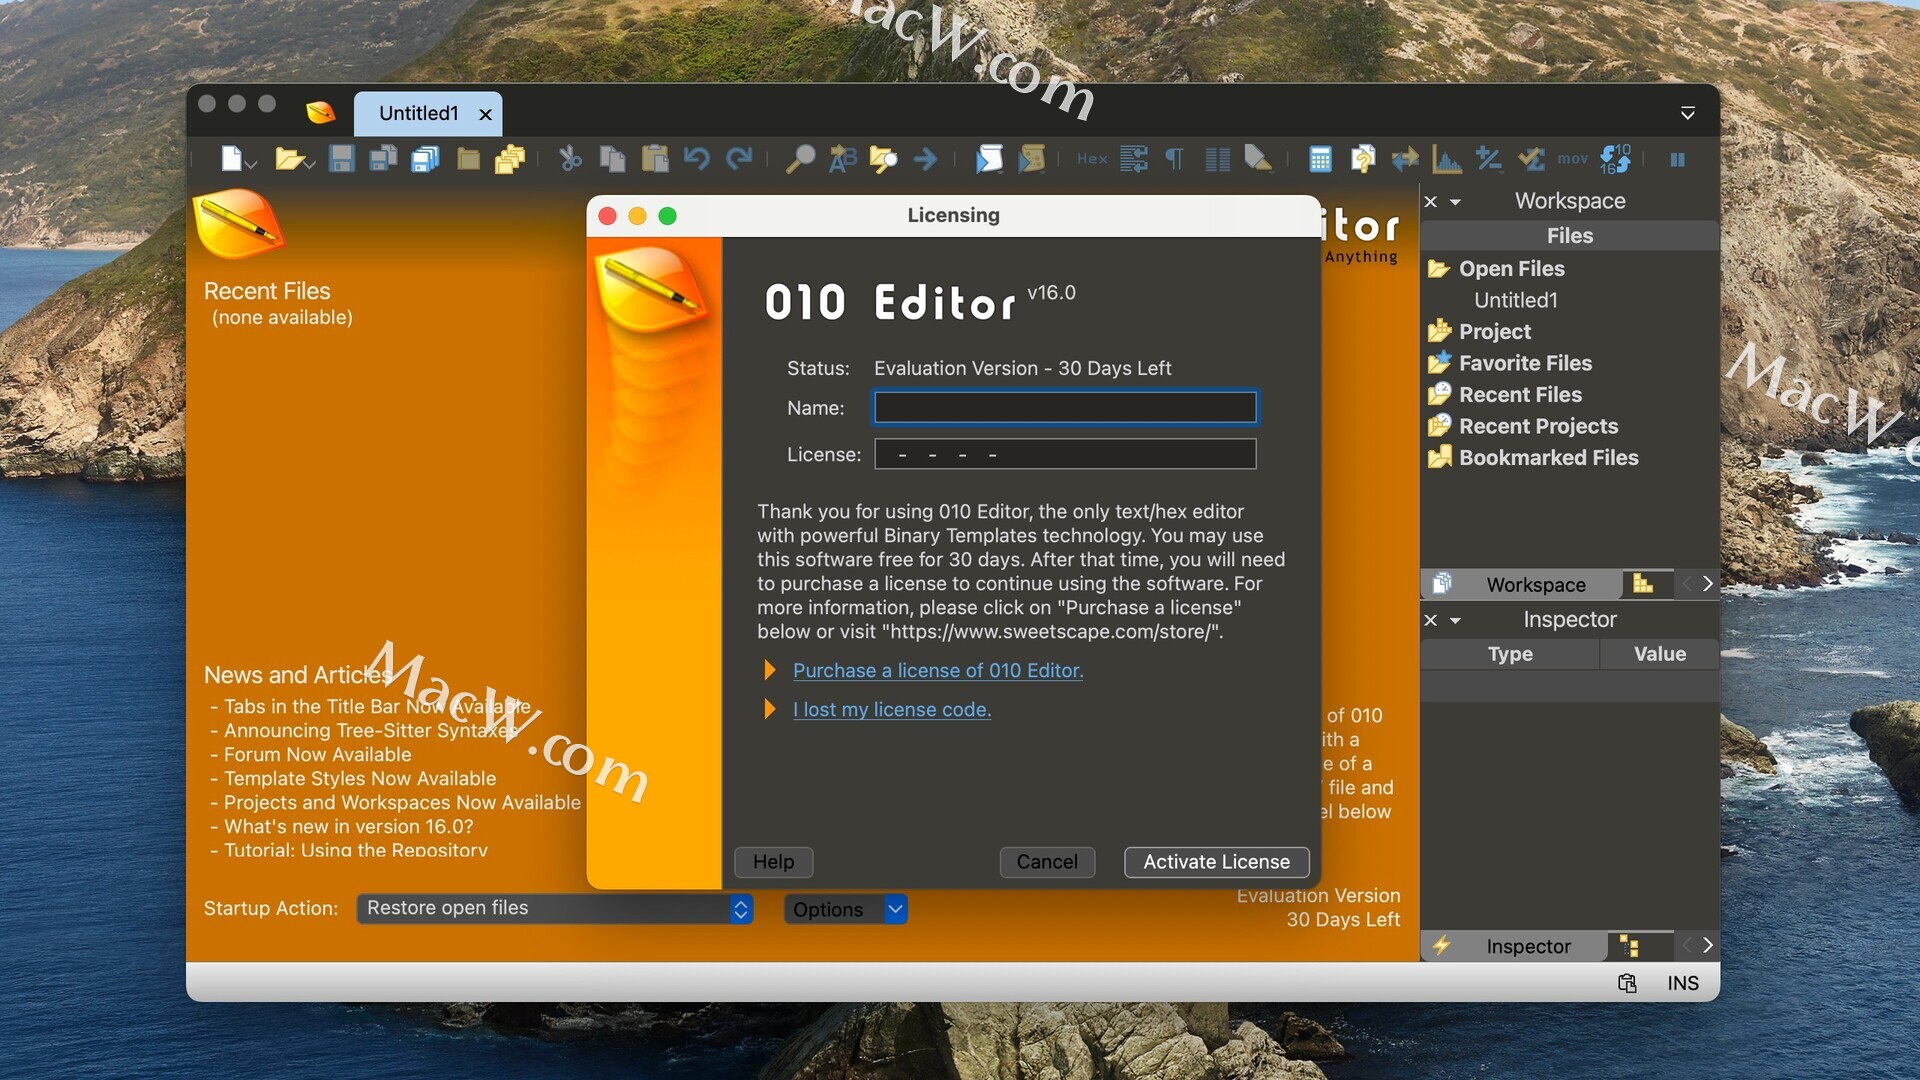Click the Replace AB icon

843,159
